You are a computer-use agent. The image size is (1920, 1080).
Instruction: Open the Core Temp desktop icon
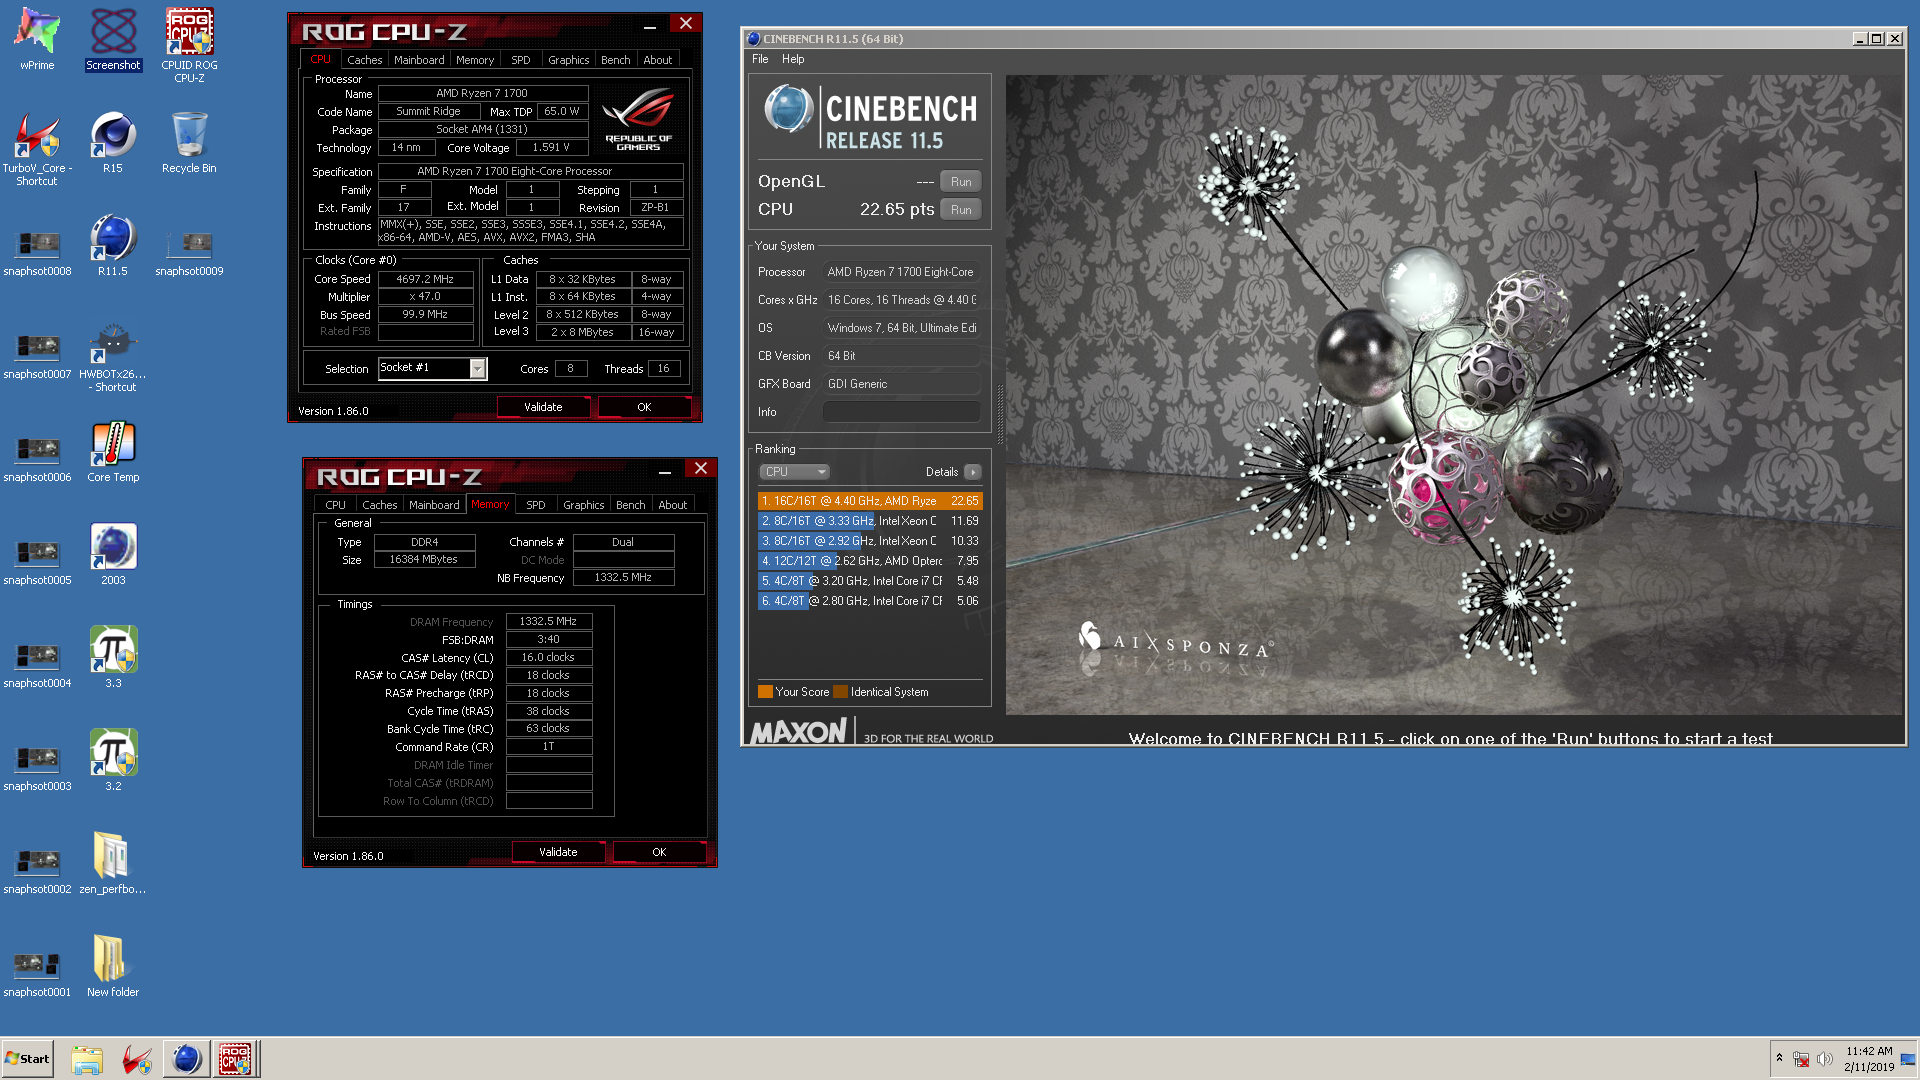(113, 452)
